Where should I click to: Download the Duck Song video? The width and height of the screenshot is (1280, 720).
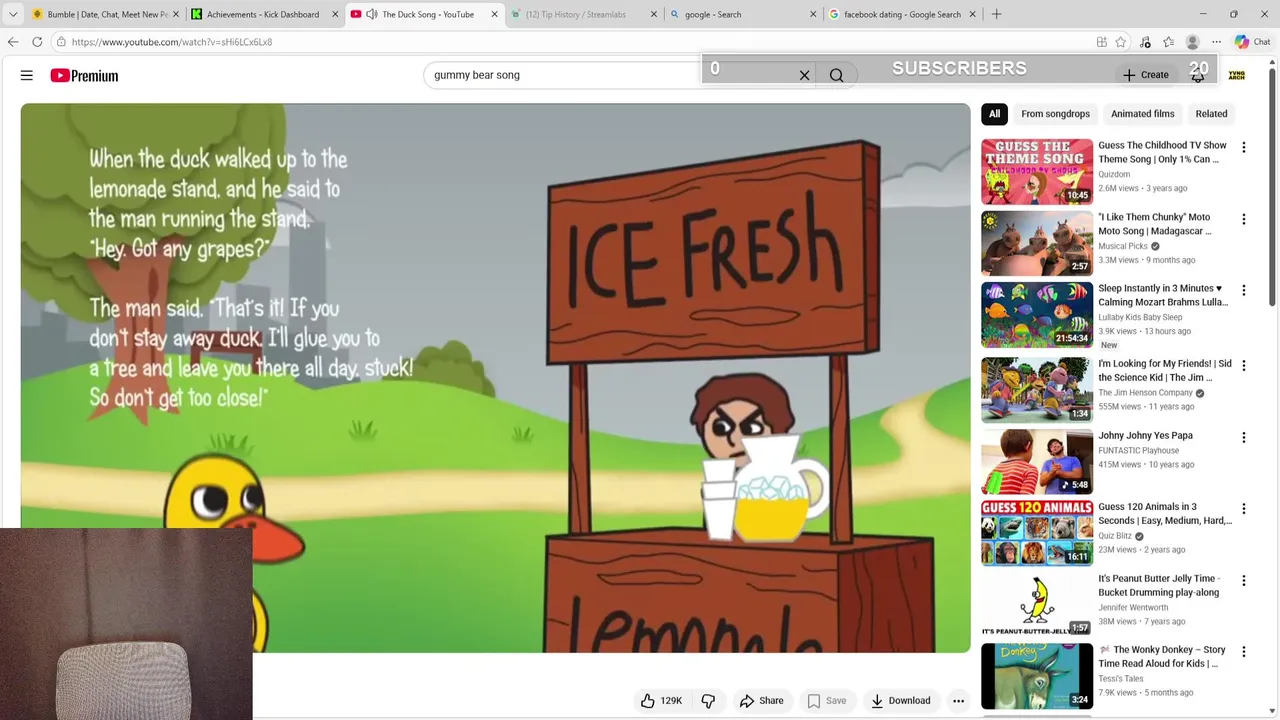click(900, 701)
